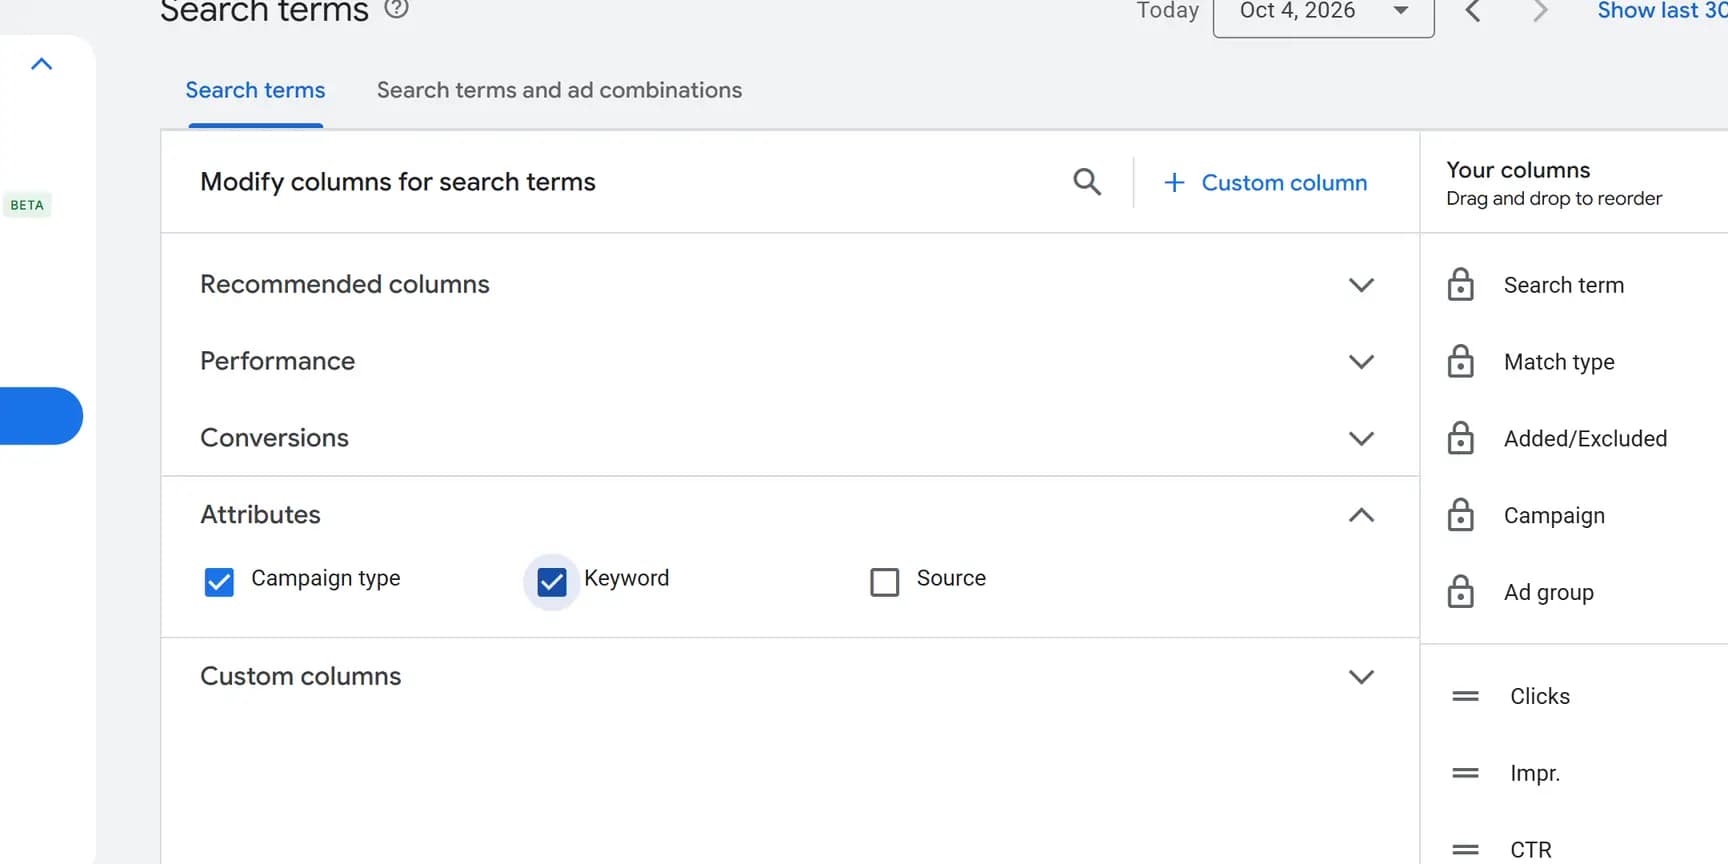Click the Ad group column label
Image resolution: width=1728 pixels, height=864 pixels.
[1549, 593]
